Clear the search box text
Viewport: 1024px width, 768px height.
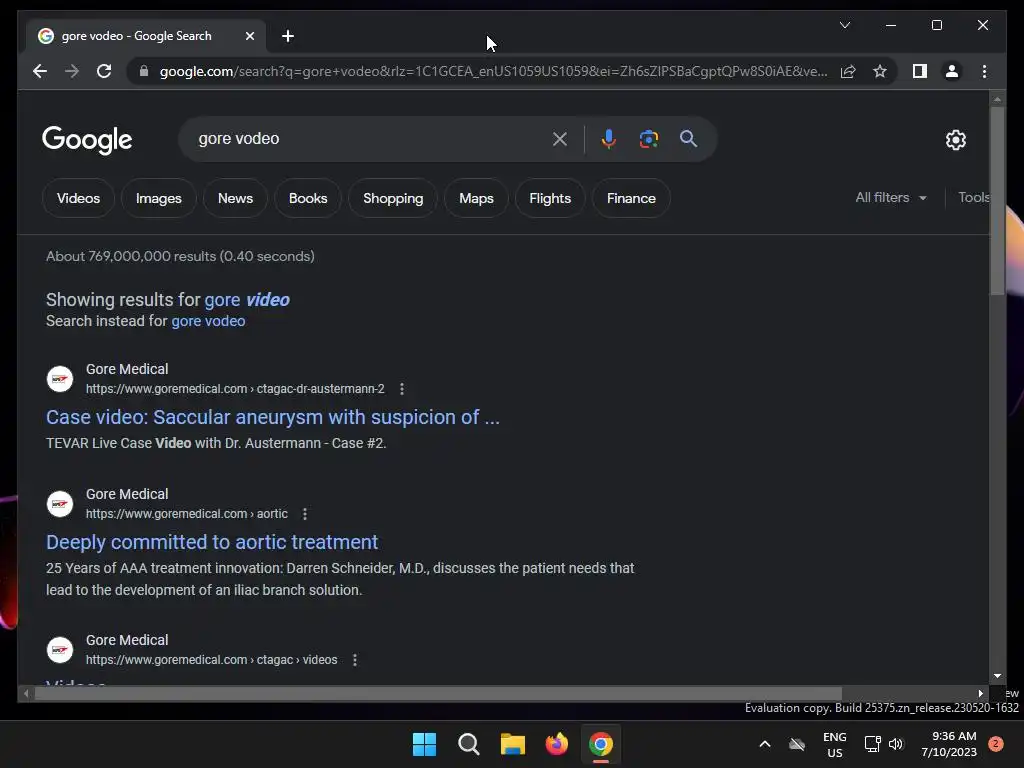pos(560,138)
